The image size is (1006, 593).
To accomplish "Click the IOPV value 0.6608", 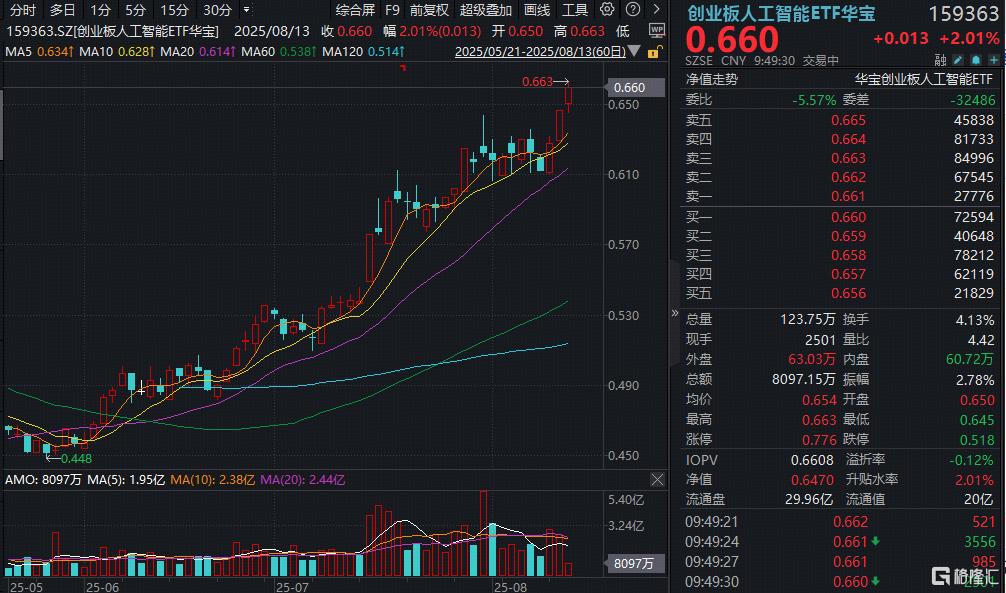I will (812, 460).
